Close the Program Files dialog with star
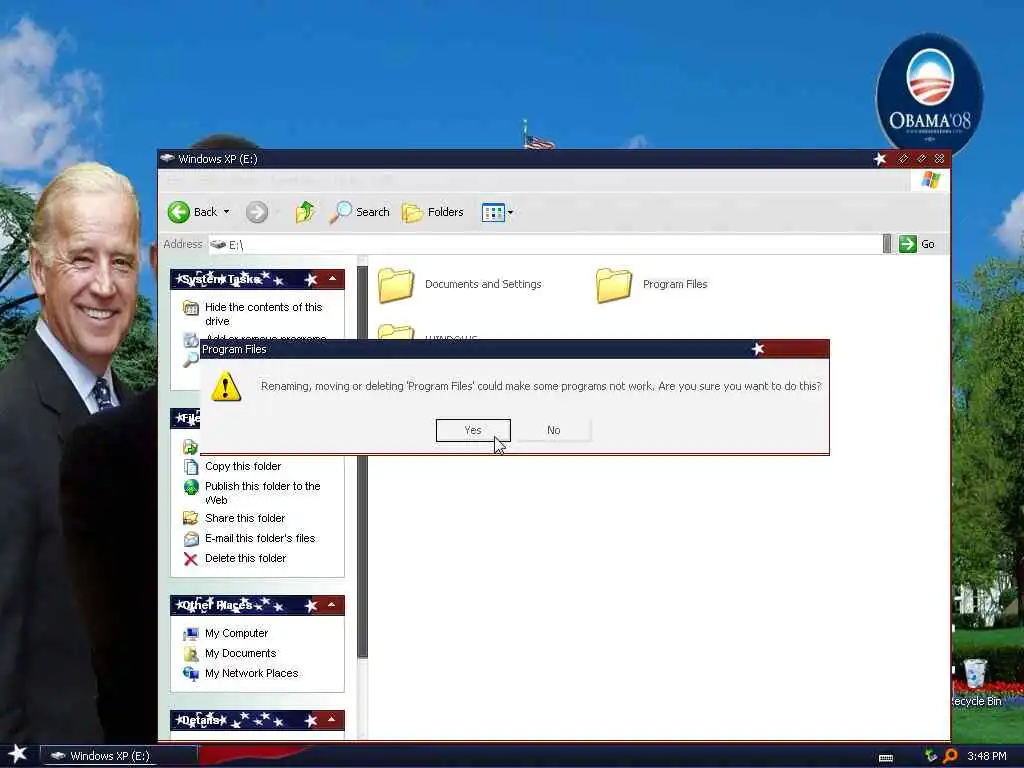This screenshot has width=1024, height=768. coord(758,349)
